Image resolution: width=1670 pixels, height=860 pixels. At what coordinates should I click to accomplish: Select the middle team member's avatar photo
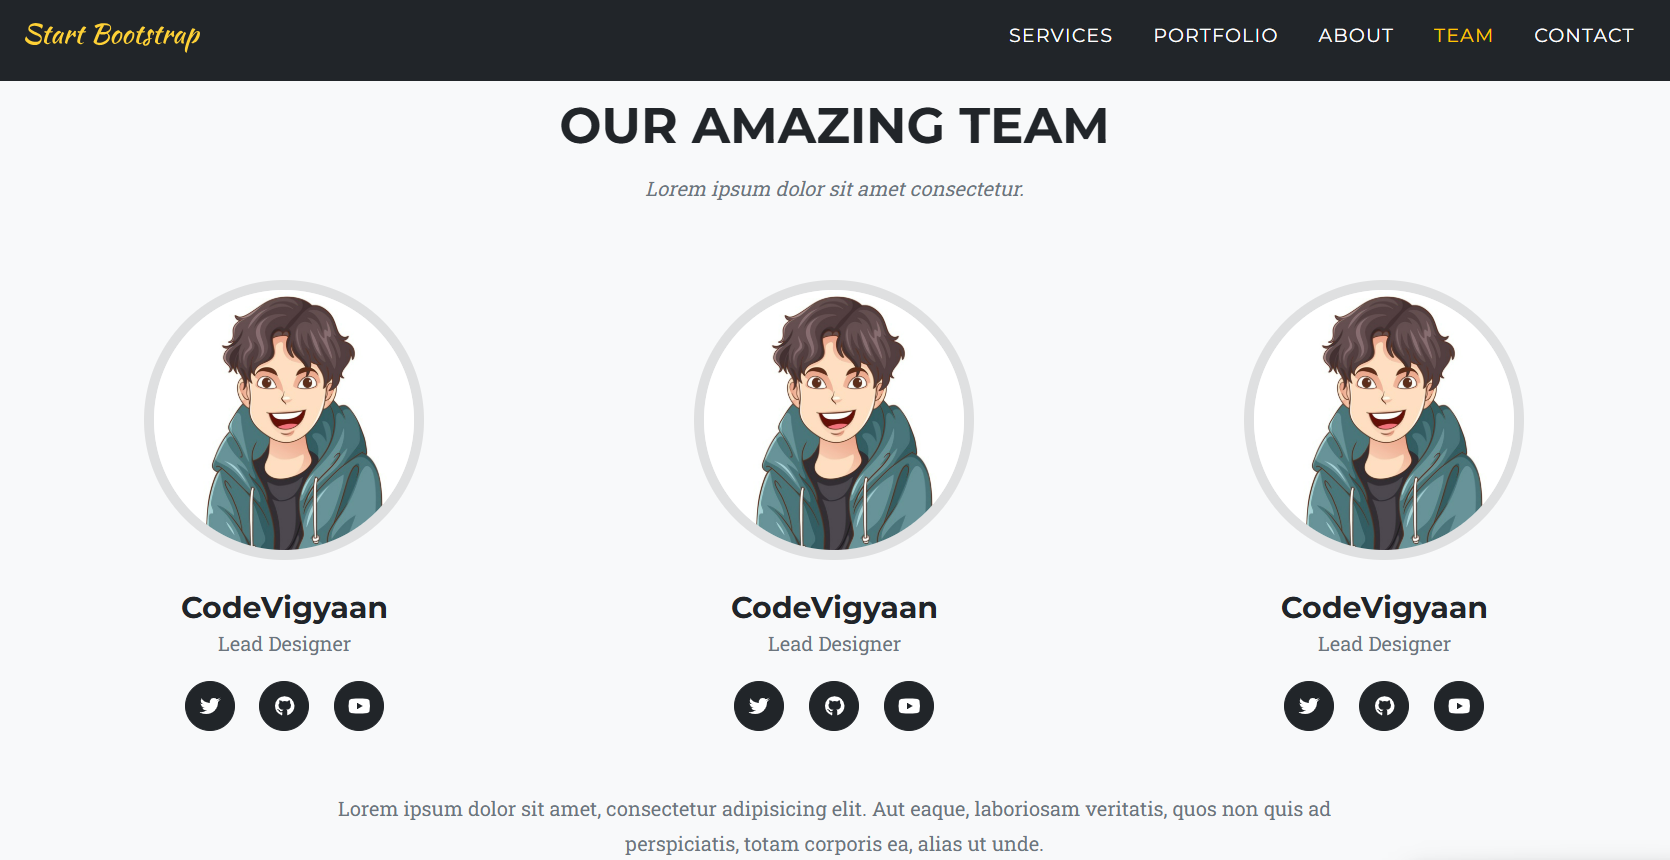[x=834, y=420]
